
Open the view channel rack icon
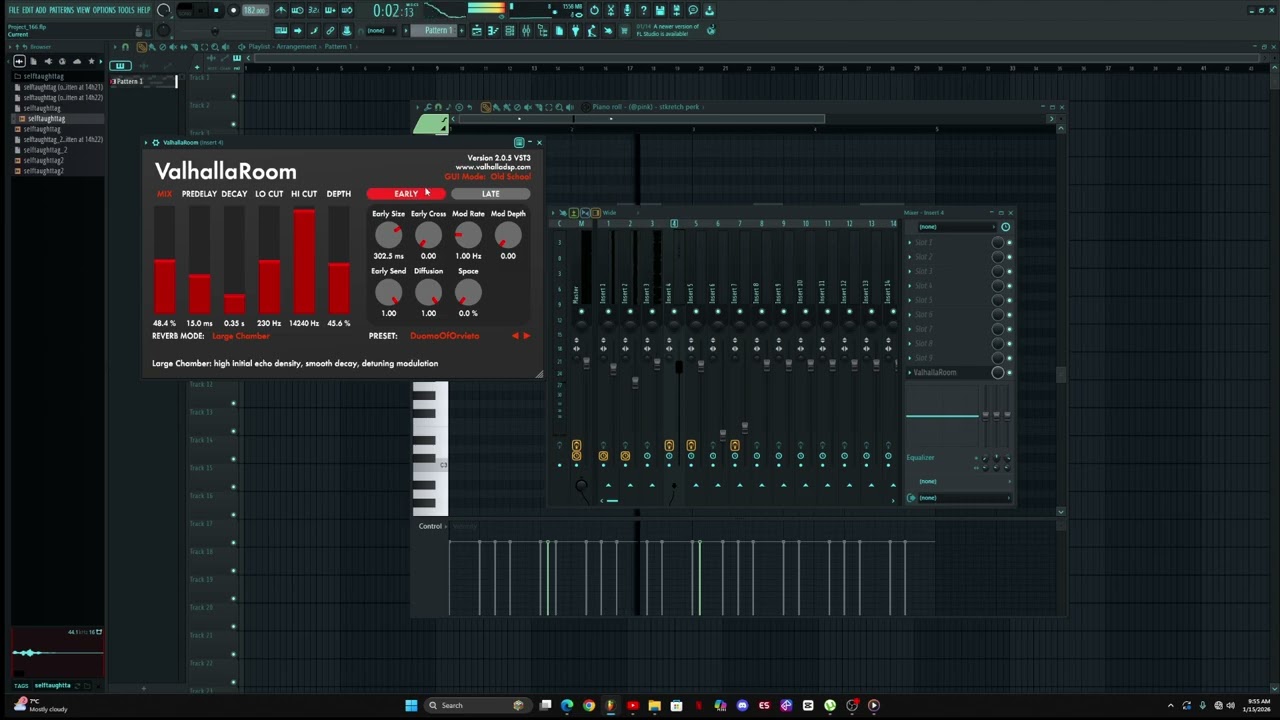point(509,31)
